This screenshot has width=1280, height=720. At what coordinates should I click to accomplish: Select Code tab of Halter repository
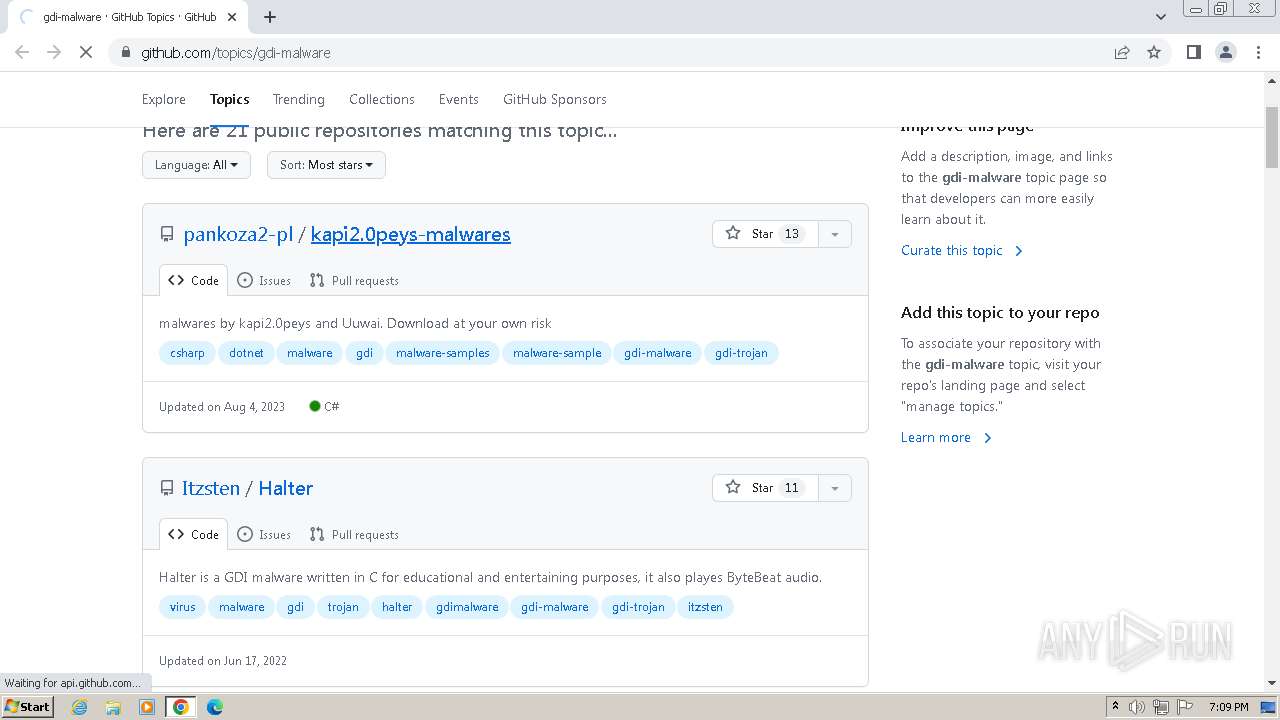pos(193,535)
